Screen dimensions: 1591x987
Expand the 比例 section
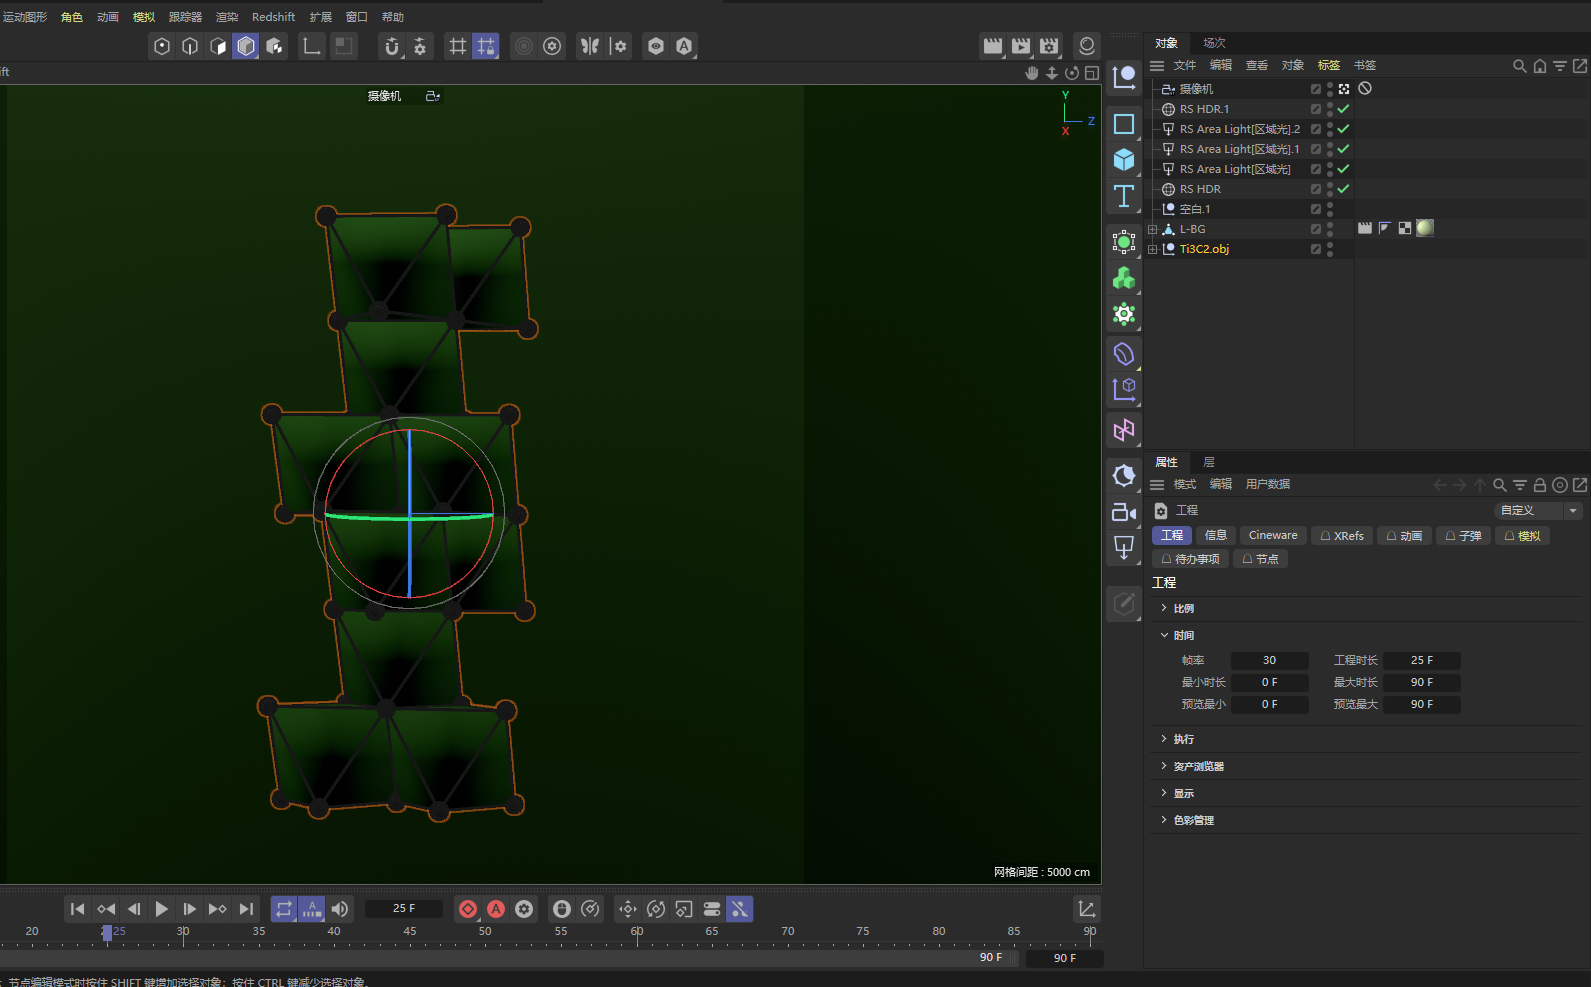pos(1164,608)
